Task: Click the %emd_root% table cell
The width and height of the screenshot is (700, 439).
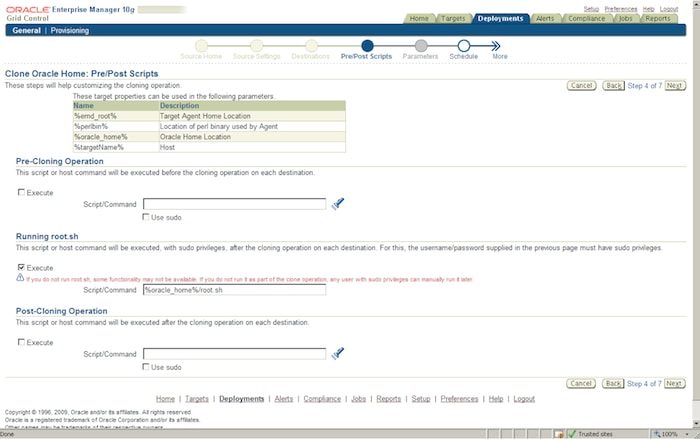Action: click(116, 116)
